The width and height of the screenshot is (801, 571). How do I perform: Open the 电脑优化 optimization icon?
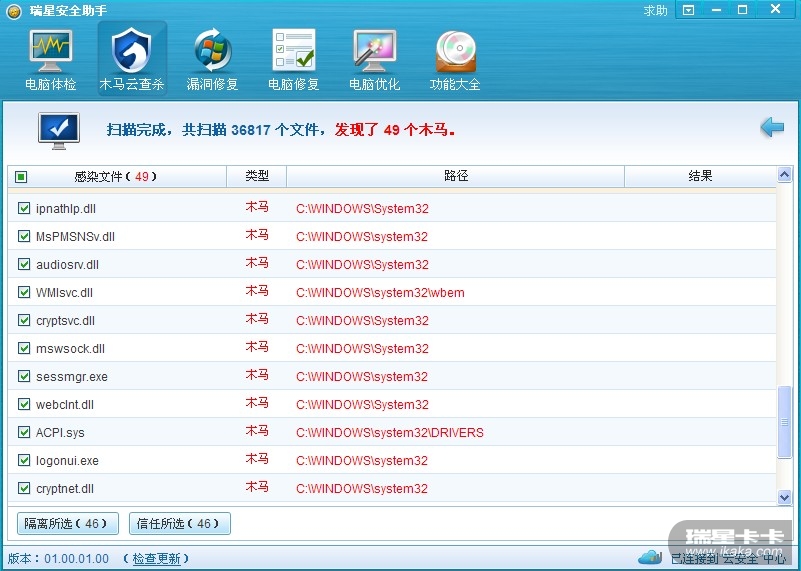374,60
